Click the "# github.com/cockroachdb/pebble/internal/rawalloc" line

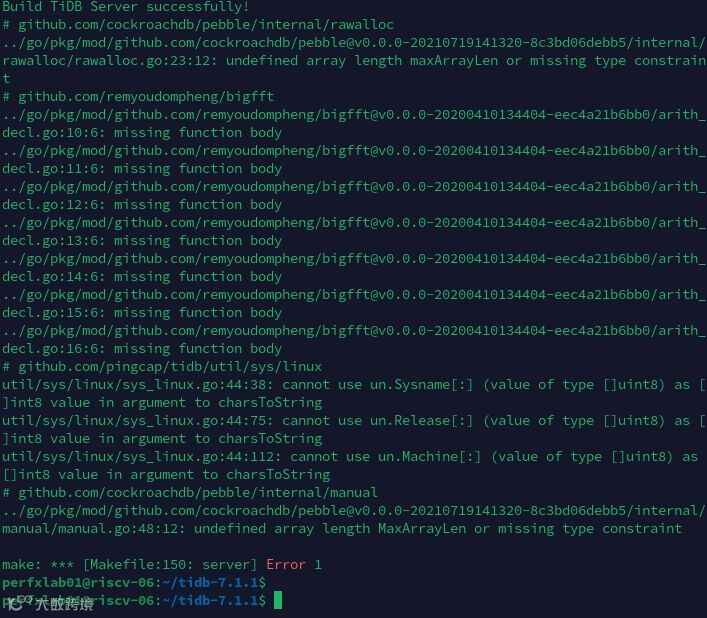click(198, 24)
